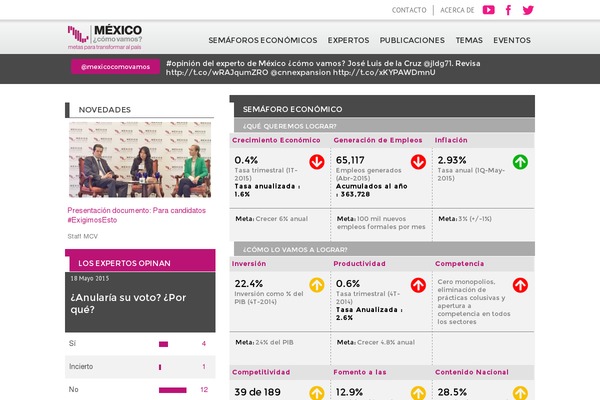This screenshot has height=400, width=600.
Task: Click the '¿Cómo lo vamos a lograr?' bar
Action: [384, 249]
